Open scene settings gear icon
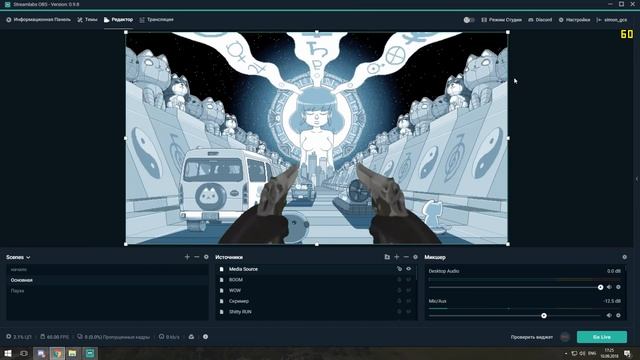Viewport: 640px width, 360px height. click(x=206, y=257)
